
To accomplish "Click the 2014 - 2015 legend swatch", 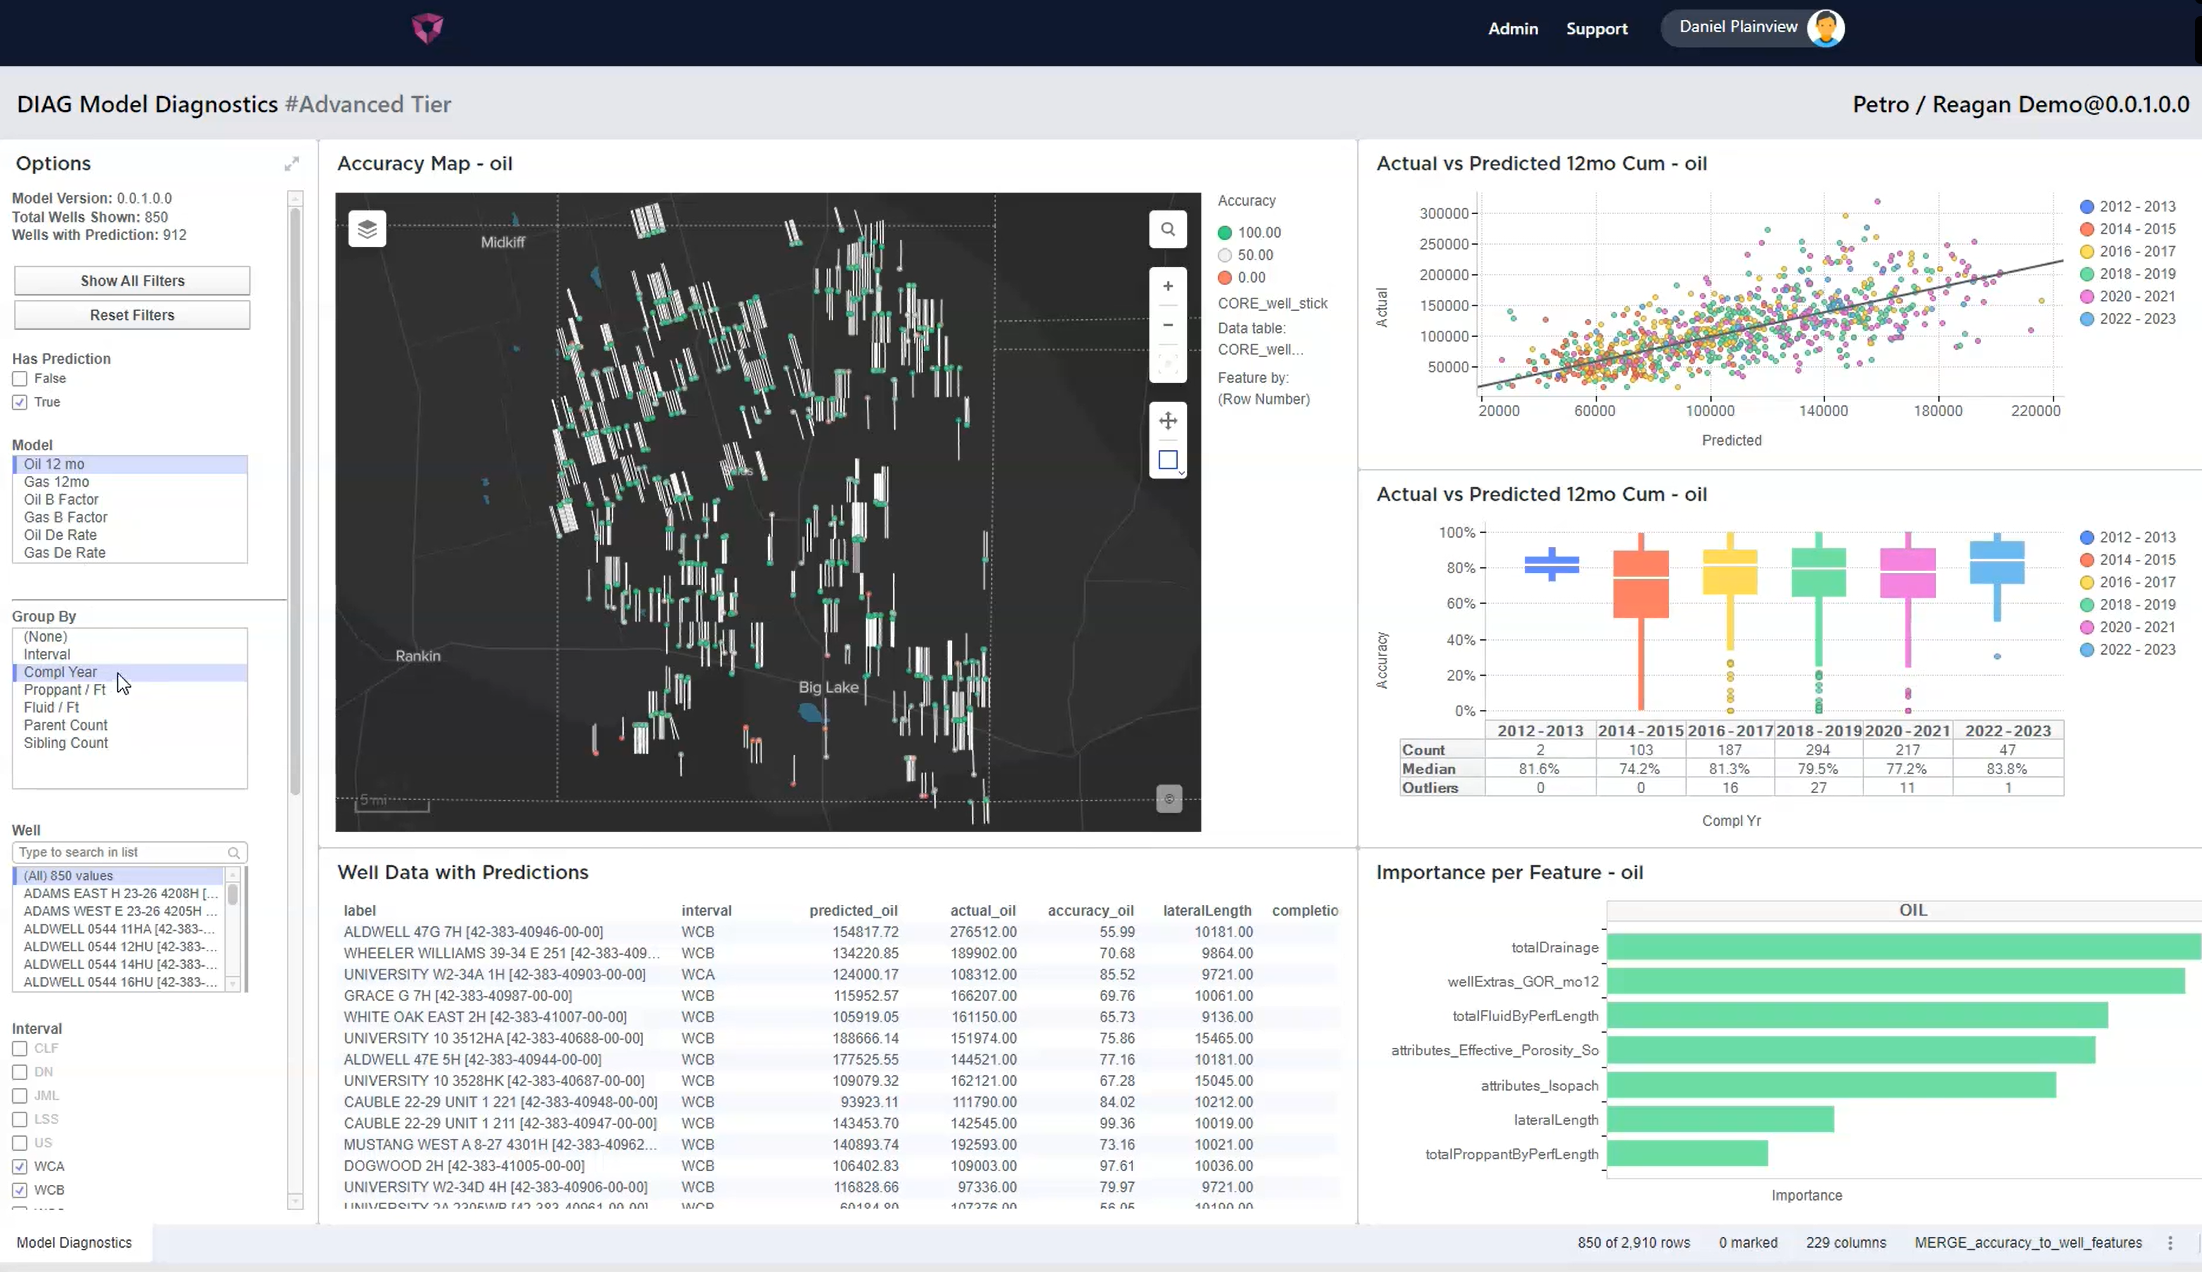I will click(x=2087, y=229).
